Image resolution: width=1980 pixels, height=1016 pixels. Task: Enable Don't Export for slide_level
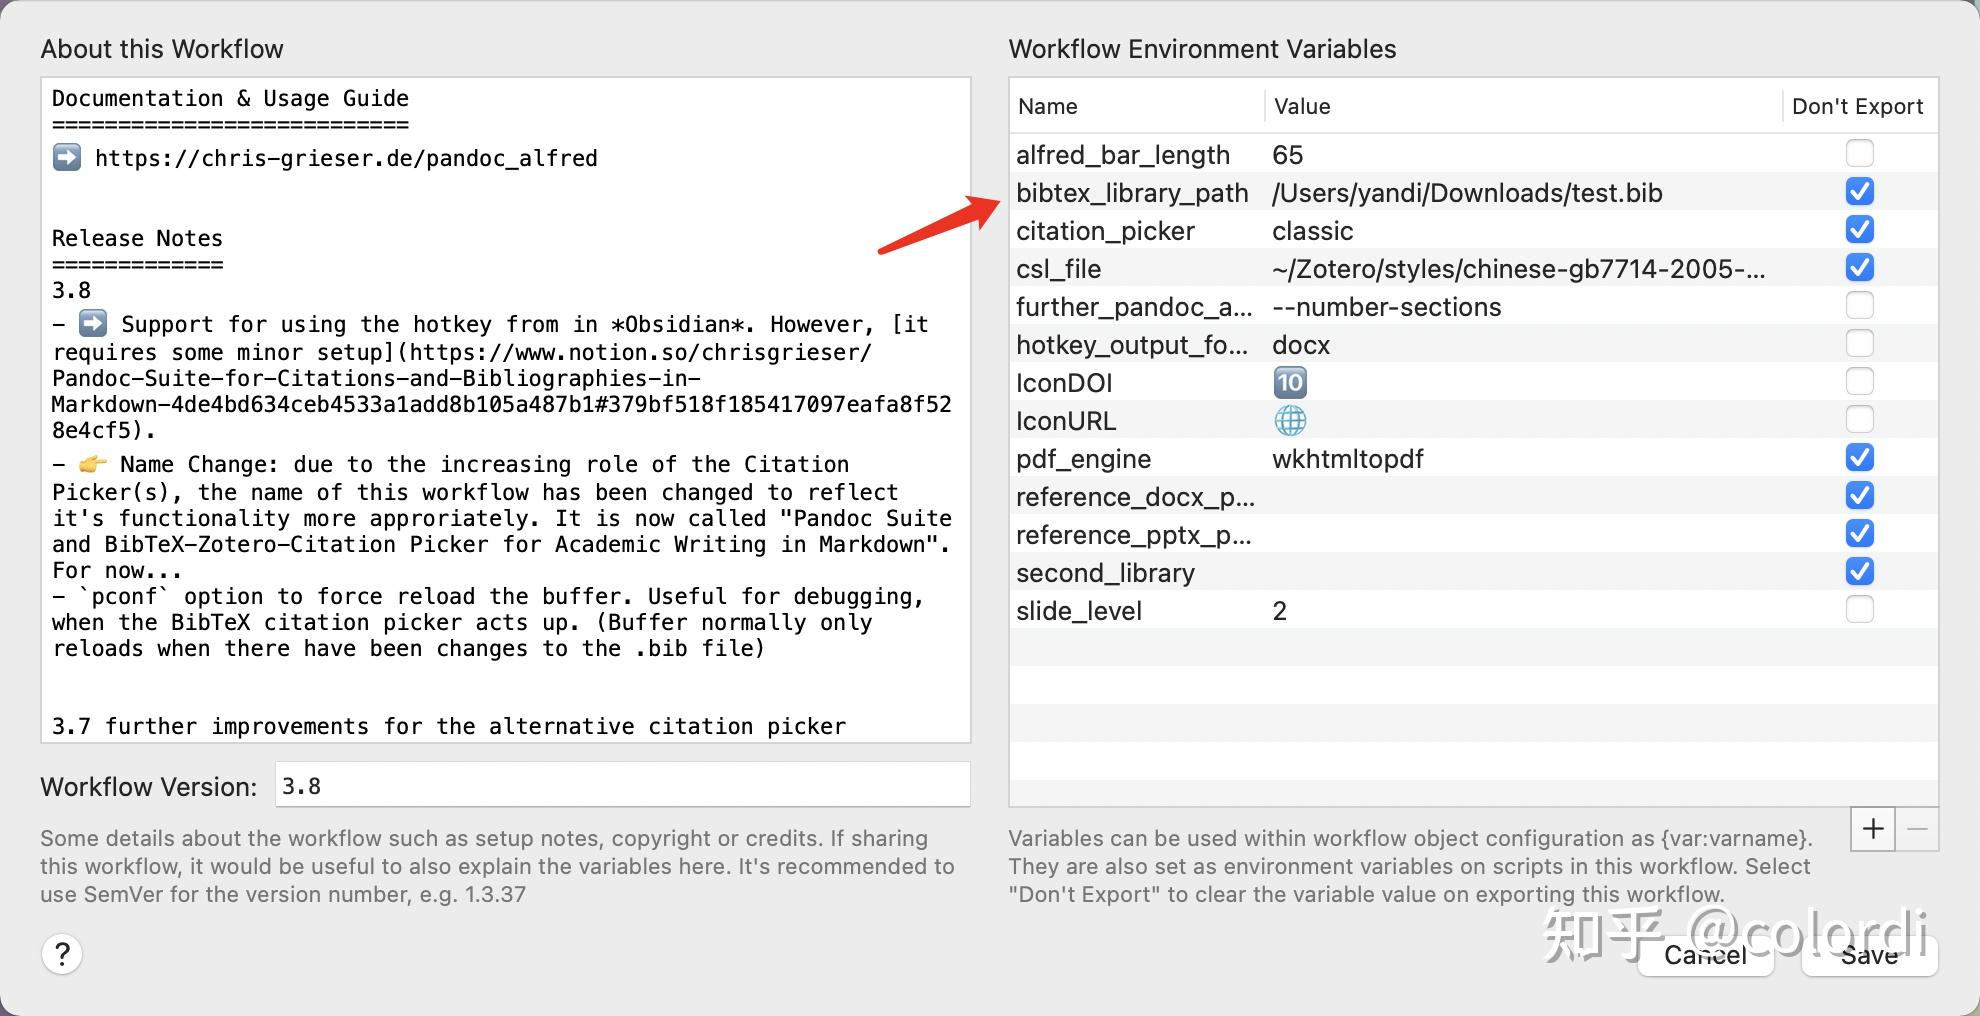(x=1859, y=610)
